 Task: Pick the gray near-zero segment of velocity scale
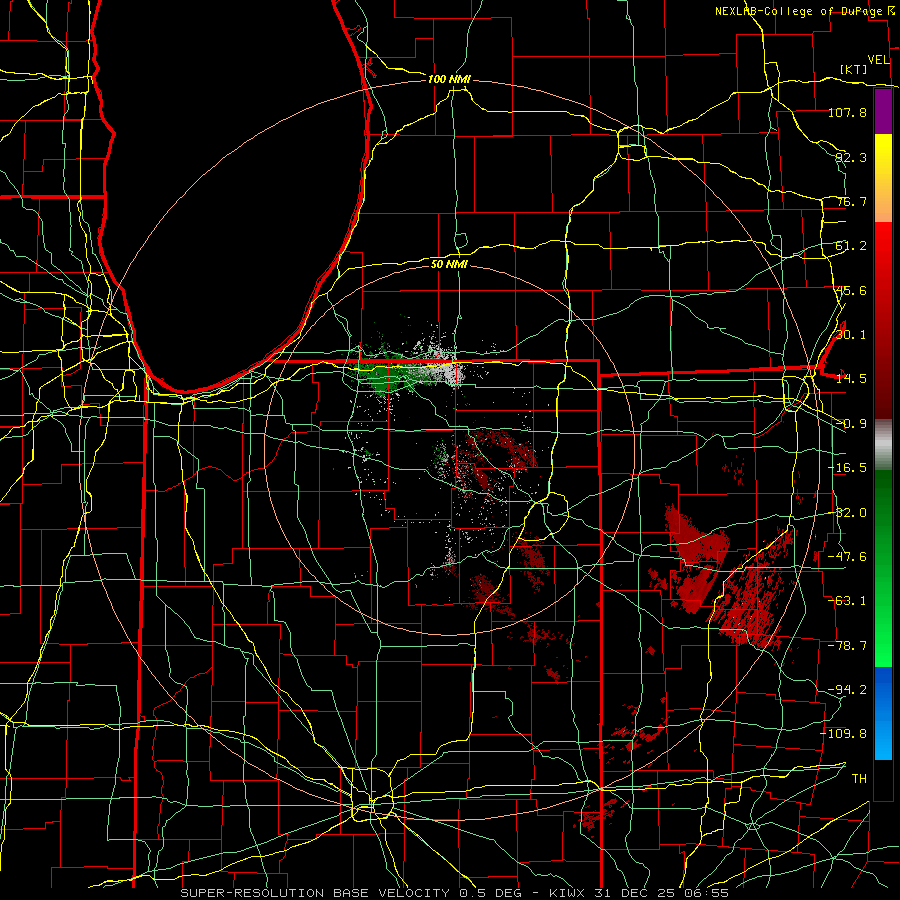883,445
